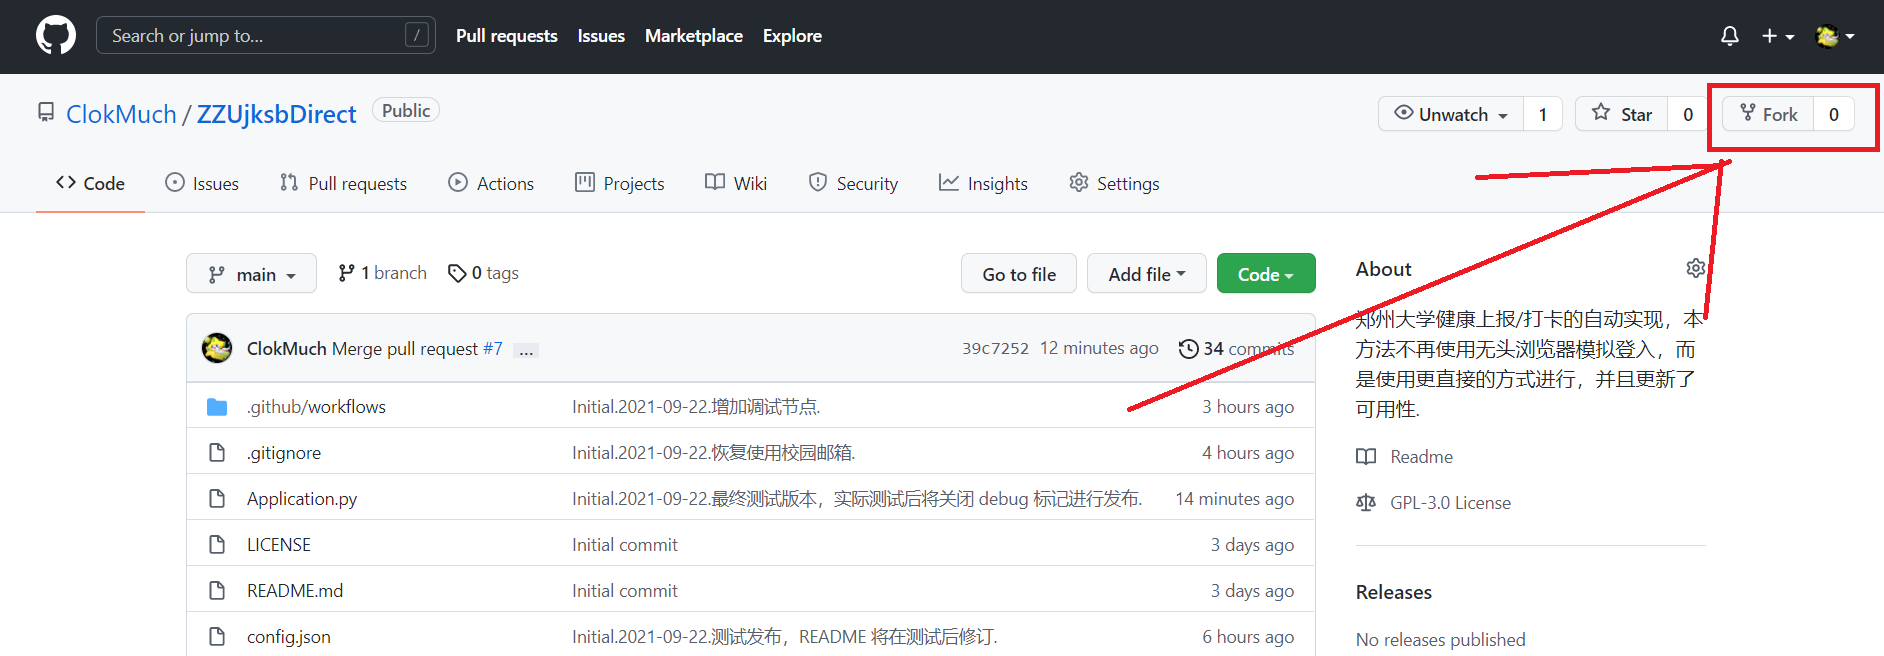Open the Security tab
Viewport: 1884px width, 656px height.
(853, 183)
